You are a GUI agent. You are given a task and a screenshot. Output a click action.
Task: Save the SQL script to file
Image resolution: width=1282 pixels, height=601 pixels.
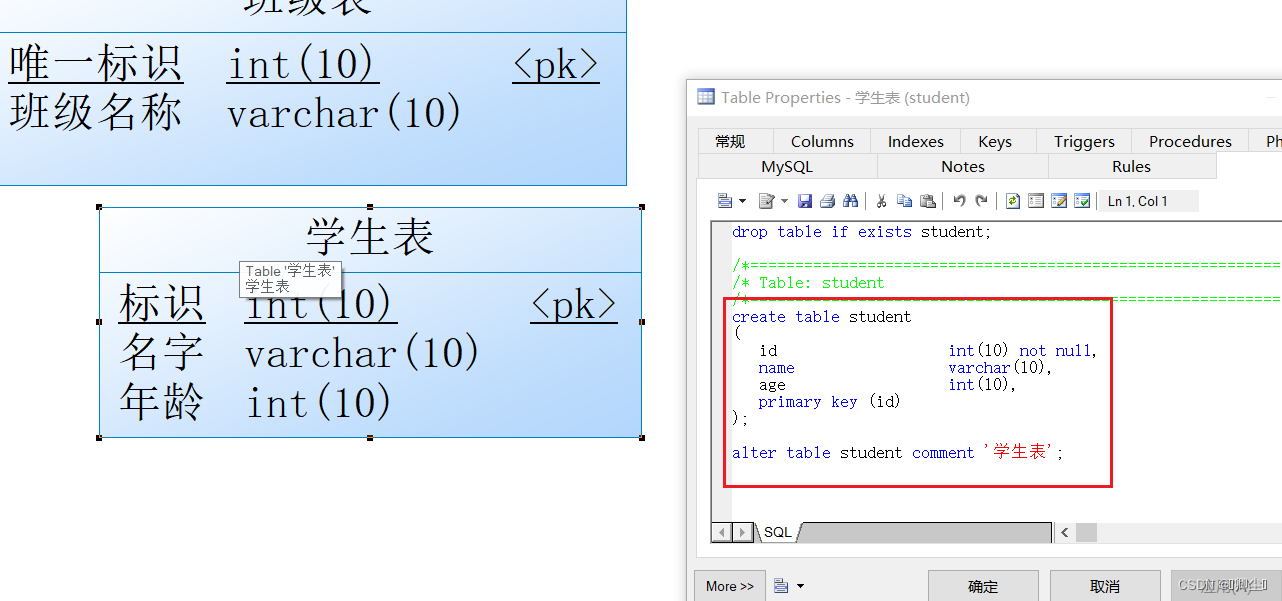(805, 201)
